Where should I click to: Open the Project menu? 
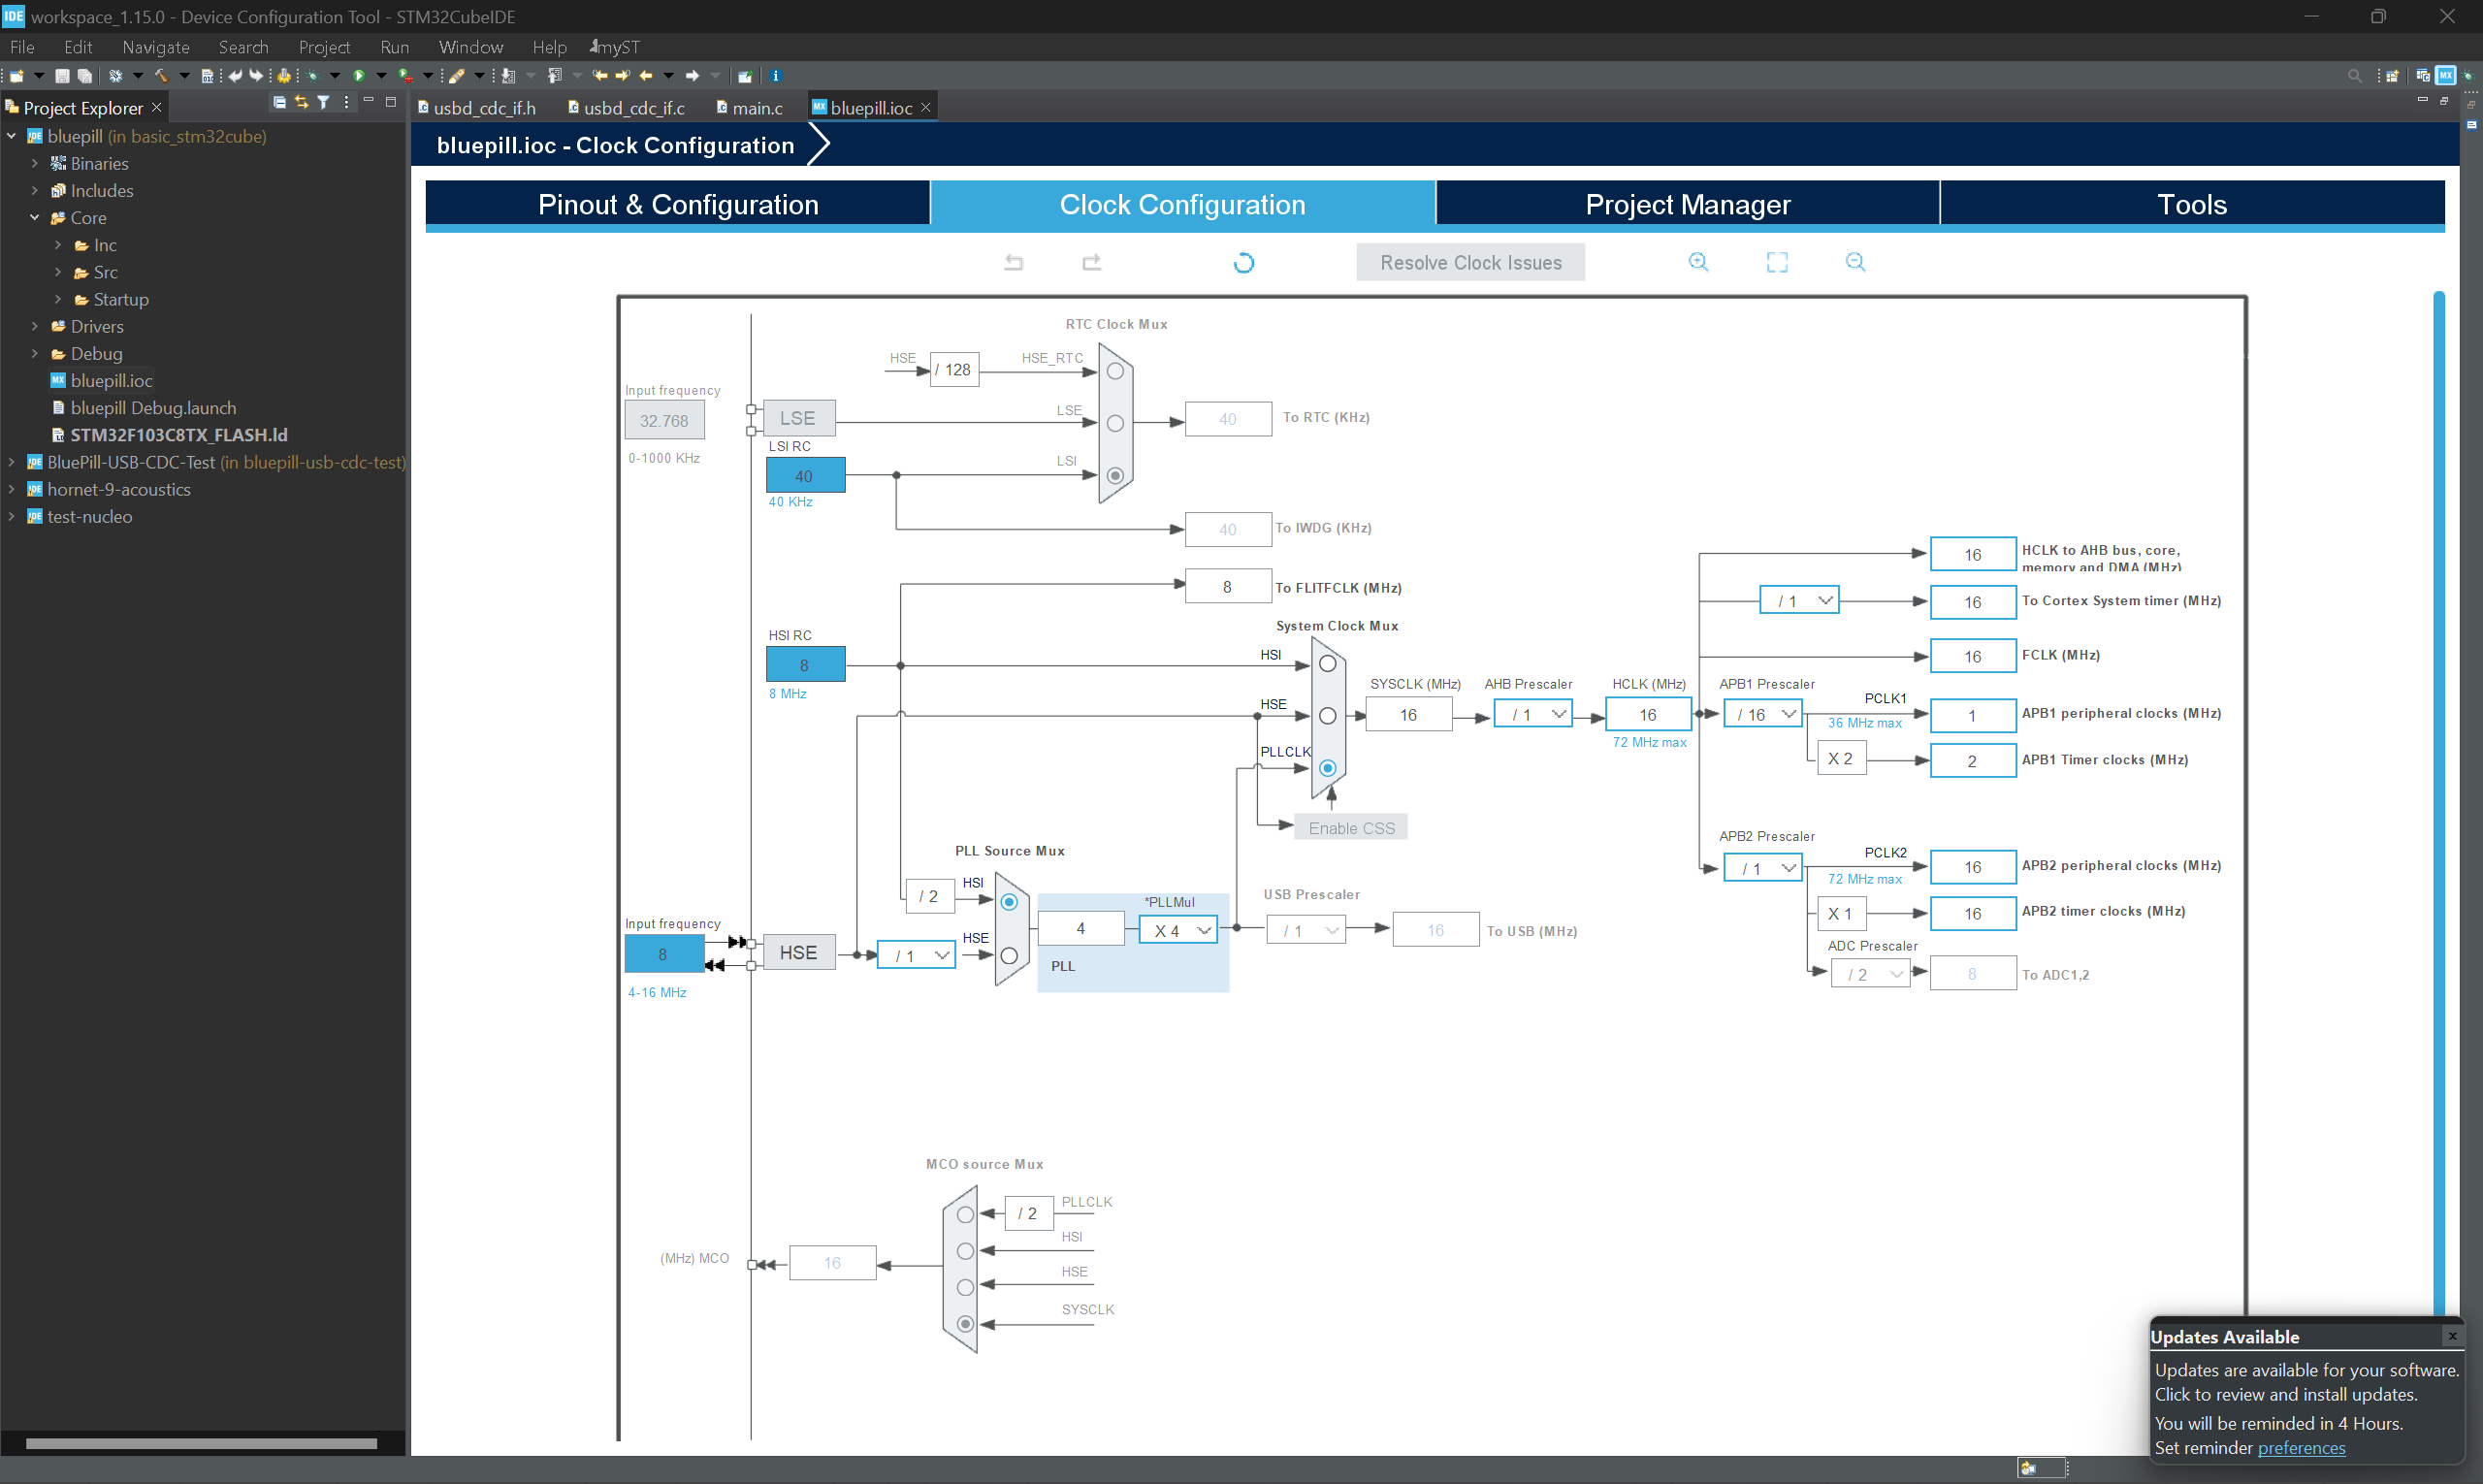pyautogui.click(x=324, y=47)
